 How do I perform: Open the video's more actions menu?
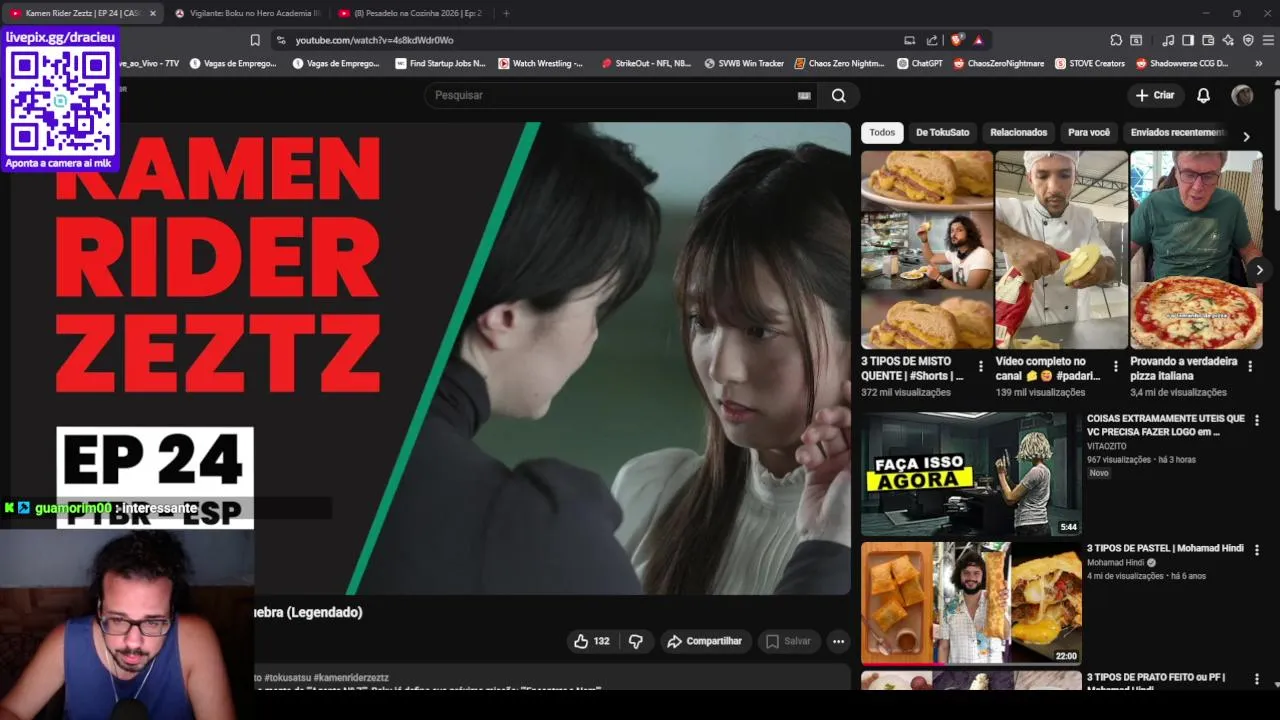(x=838, y=641)
